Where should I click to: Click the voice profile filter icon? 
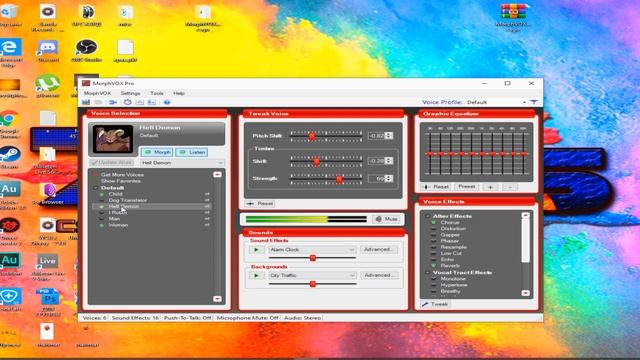coord(534,102)
